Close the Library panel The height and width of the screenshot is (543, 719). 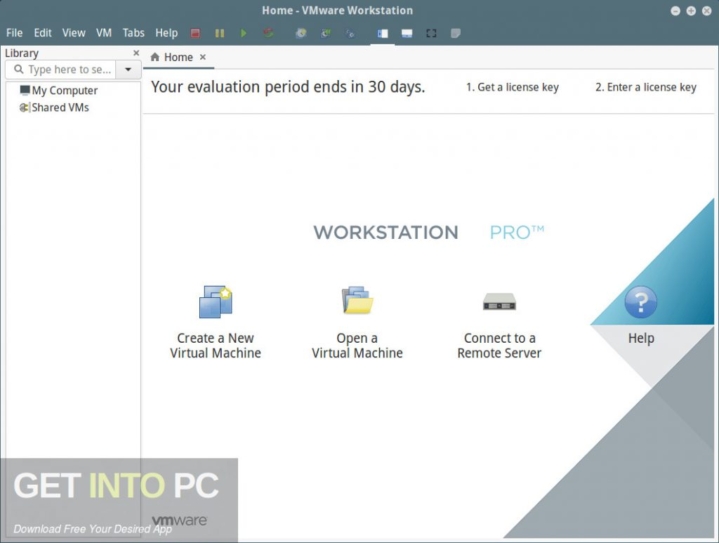coord(136,53)
